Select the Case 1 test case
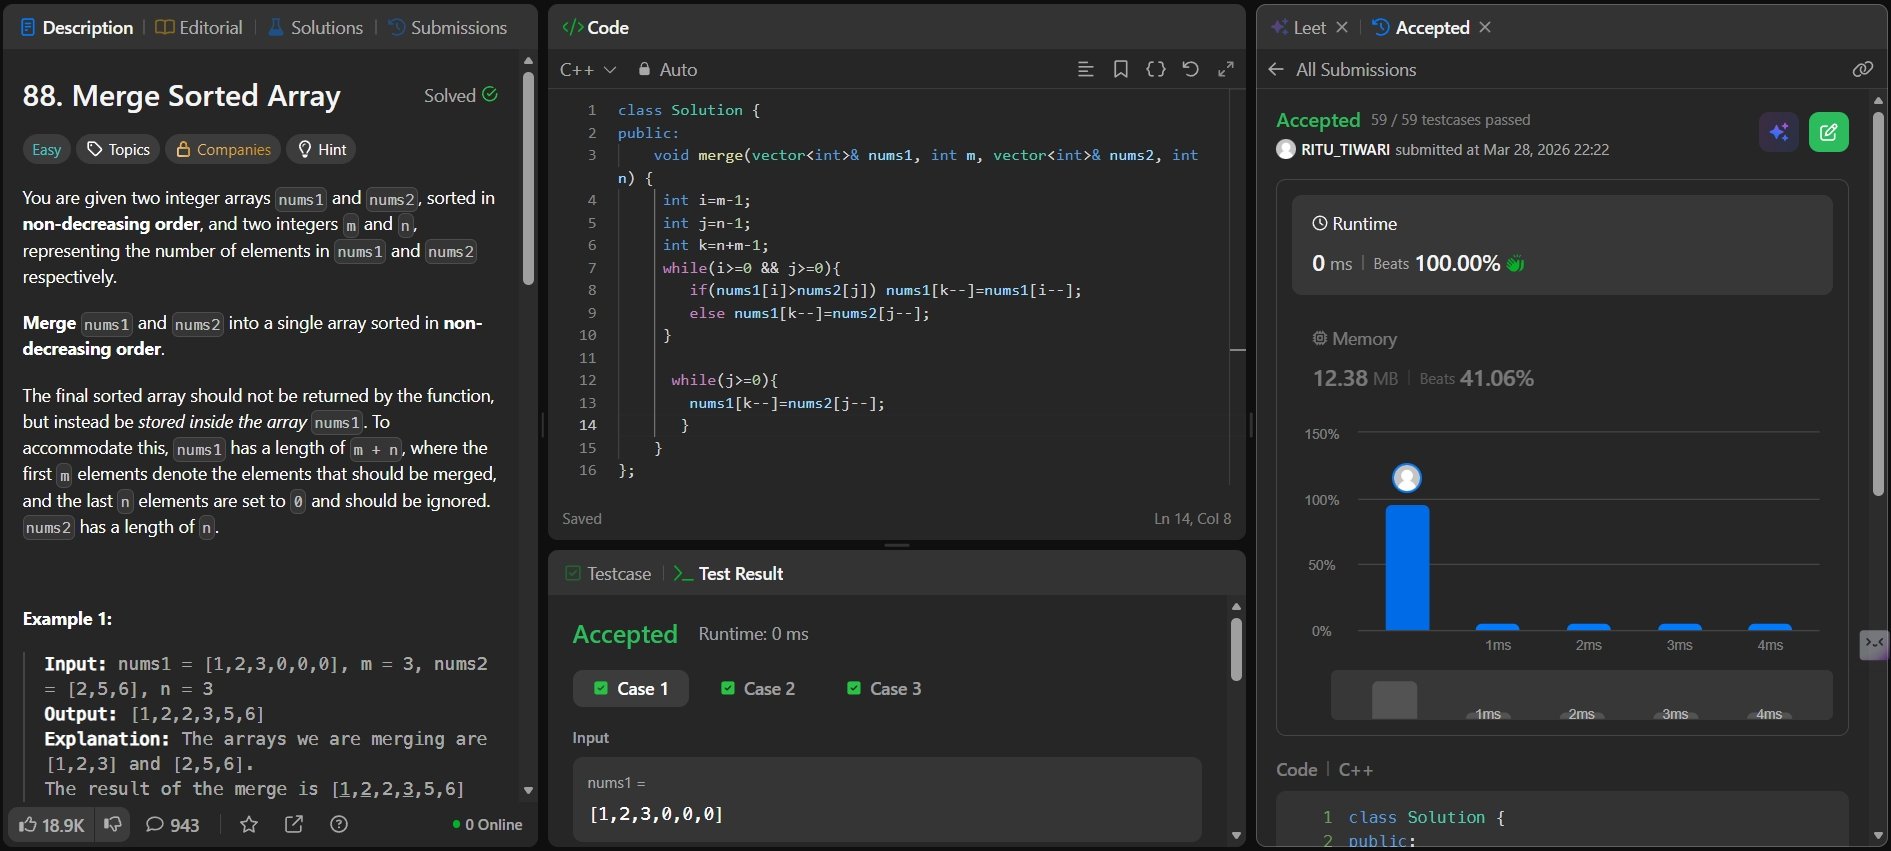Screen dimensions: 1891x851 pyautogui.click(x=631, y=688)
